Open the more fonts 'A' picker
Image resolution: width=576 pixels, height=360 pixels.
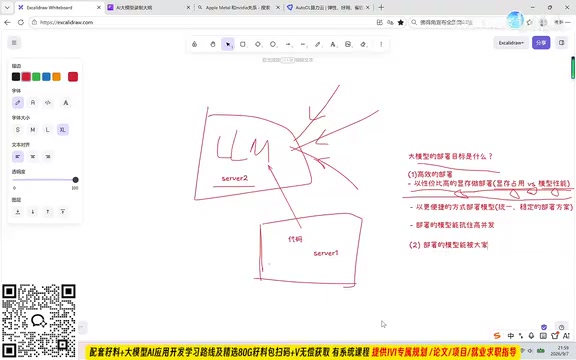click(65, 102)
